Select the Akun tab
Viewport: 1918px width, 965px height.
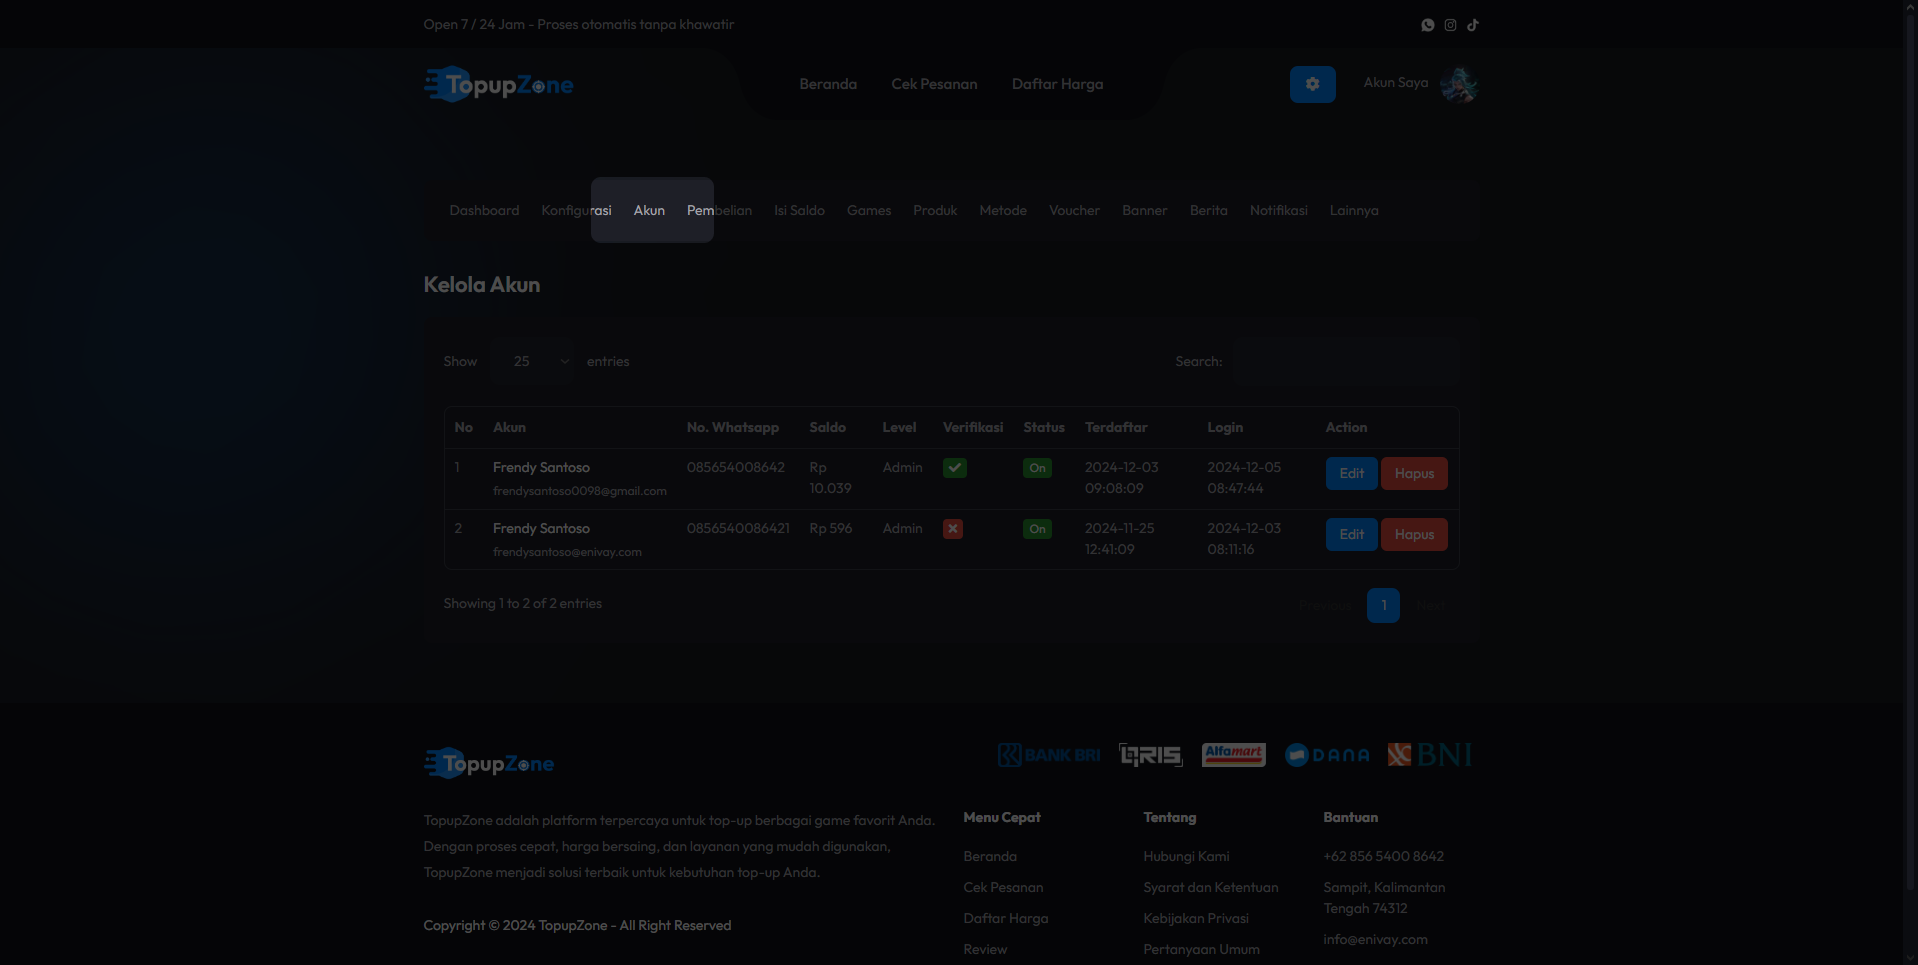click(x=649, y=211)
